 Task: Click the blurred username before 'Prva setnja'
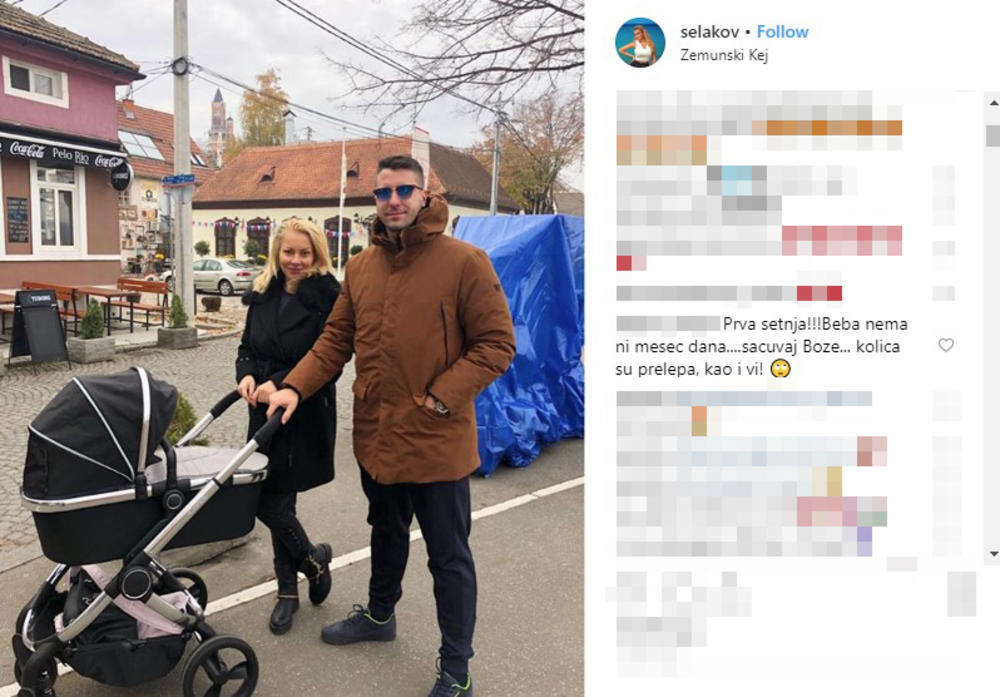point(668,324)
